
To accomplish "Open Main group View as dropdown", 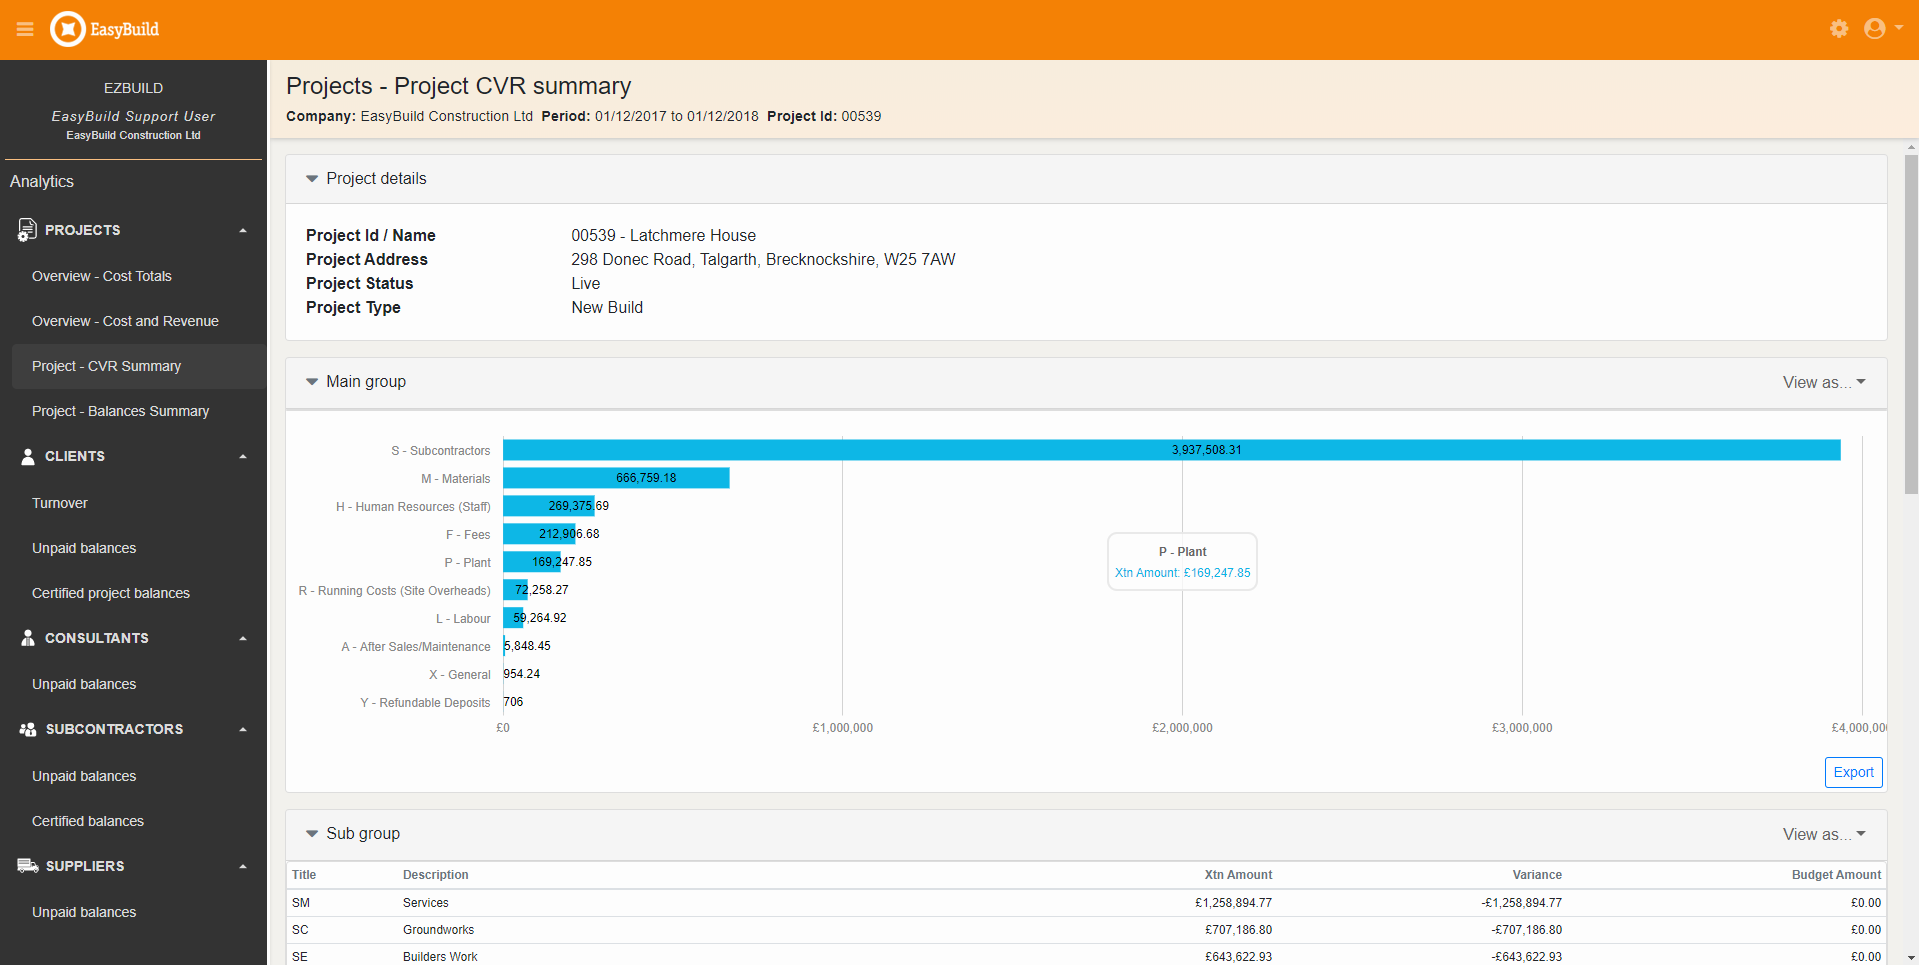I will [1823, 382].
